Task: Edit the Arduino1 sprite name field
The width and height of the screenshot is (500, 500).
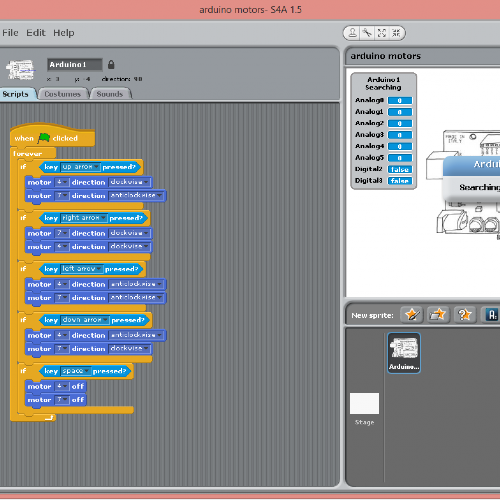Action: tap(75, 65)
